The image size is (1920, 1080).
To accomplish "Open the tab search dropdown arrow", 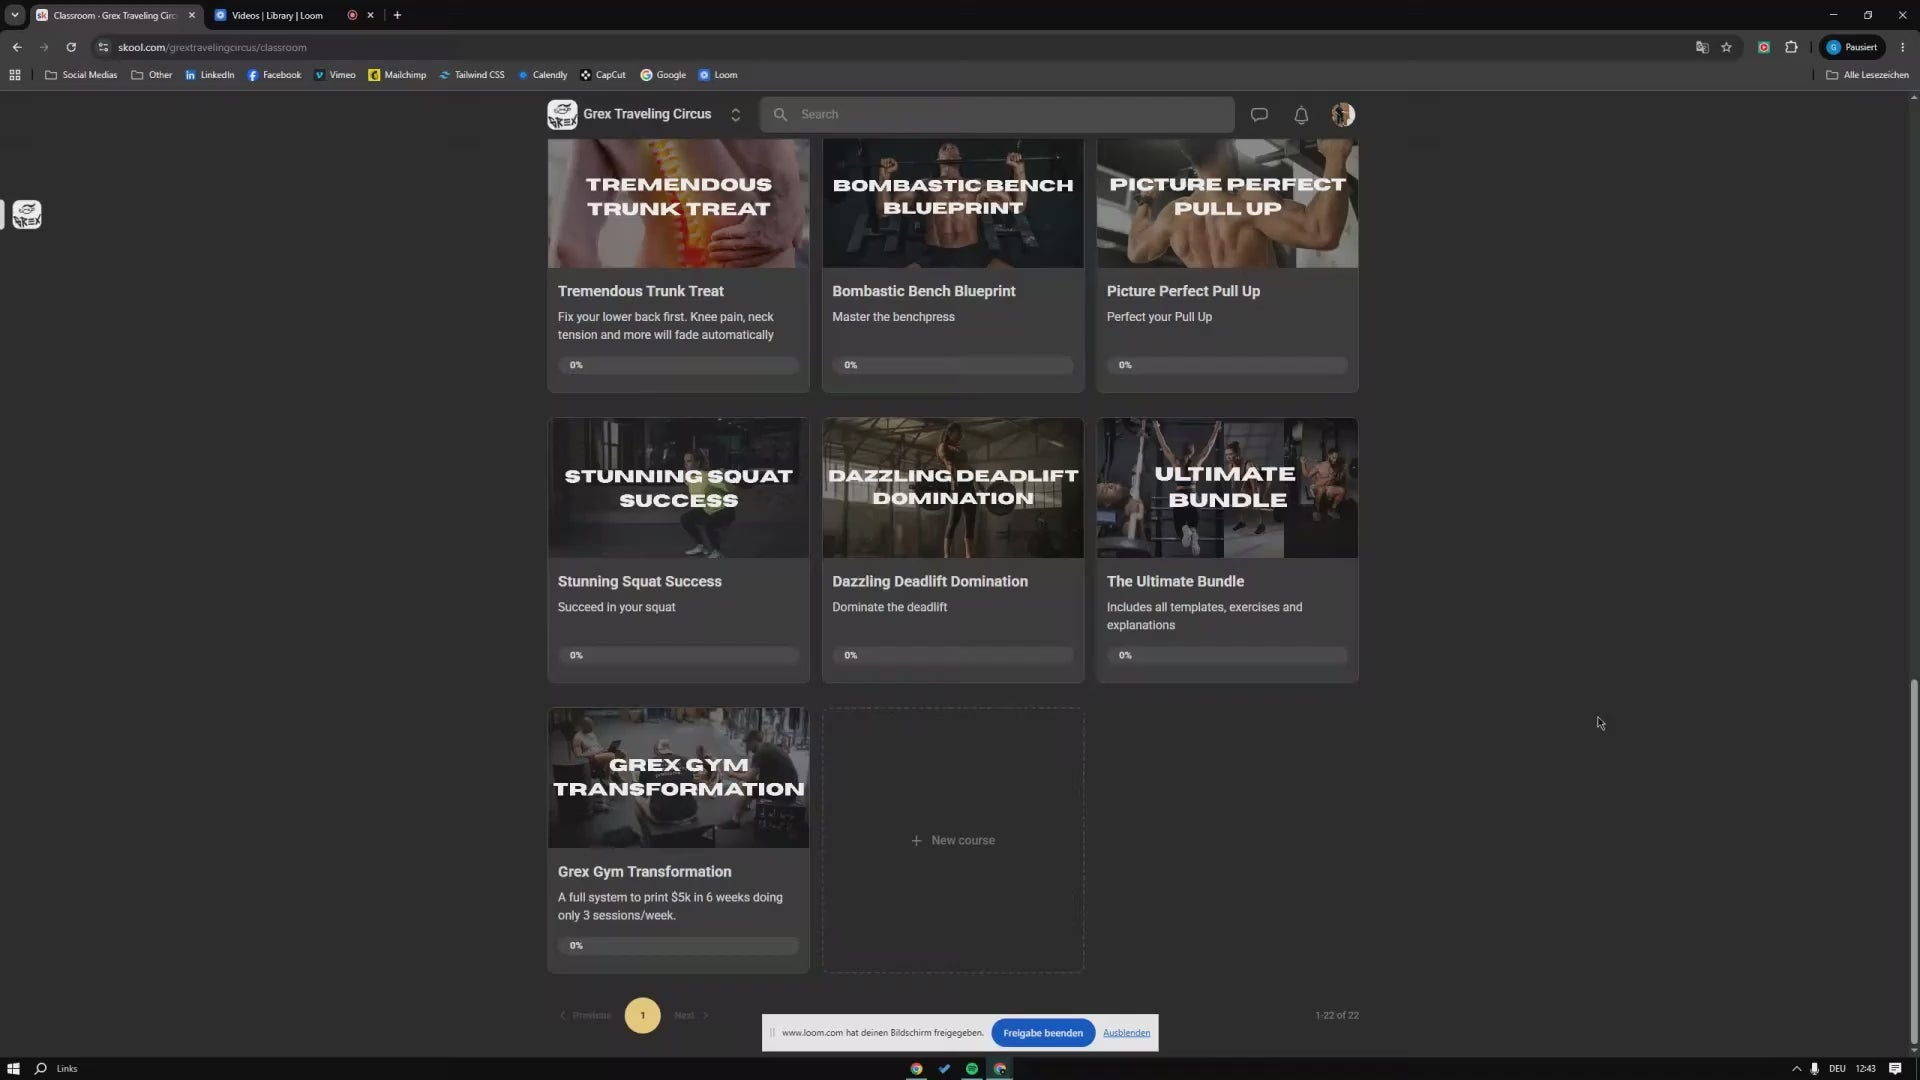I will 15,15.
